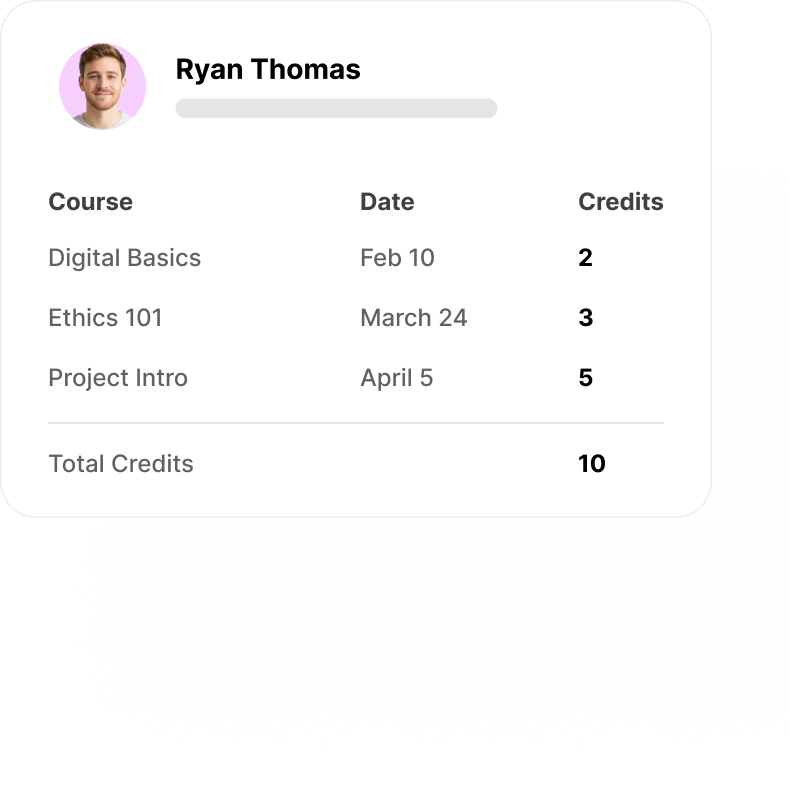Click the Total Credits label

[x=121, y=464]
